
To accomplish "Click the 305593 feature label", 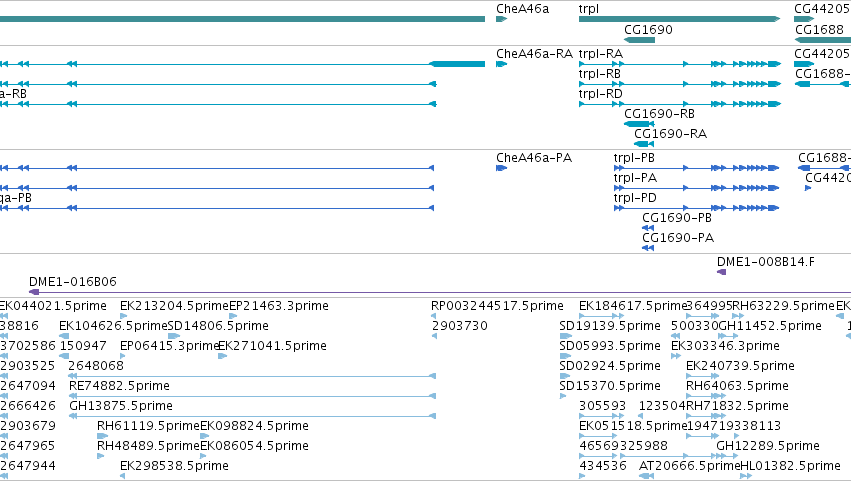I will (x=602, y=406).
